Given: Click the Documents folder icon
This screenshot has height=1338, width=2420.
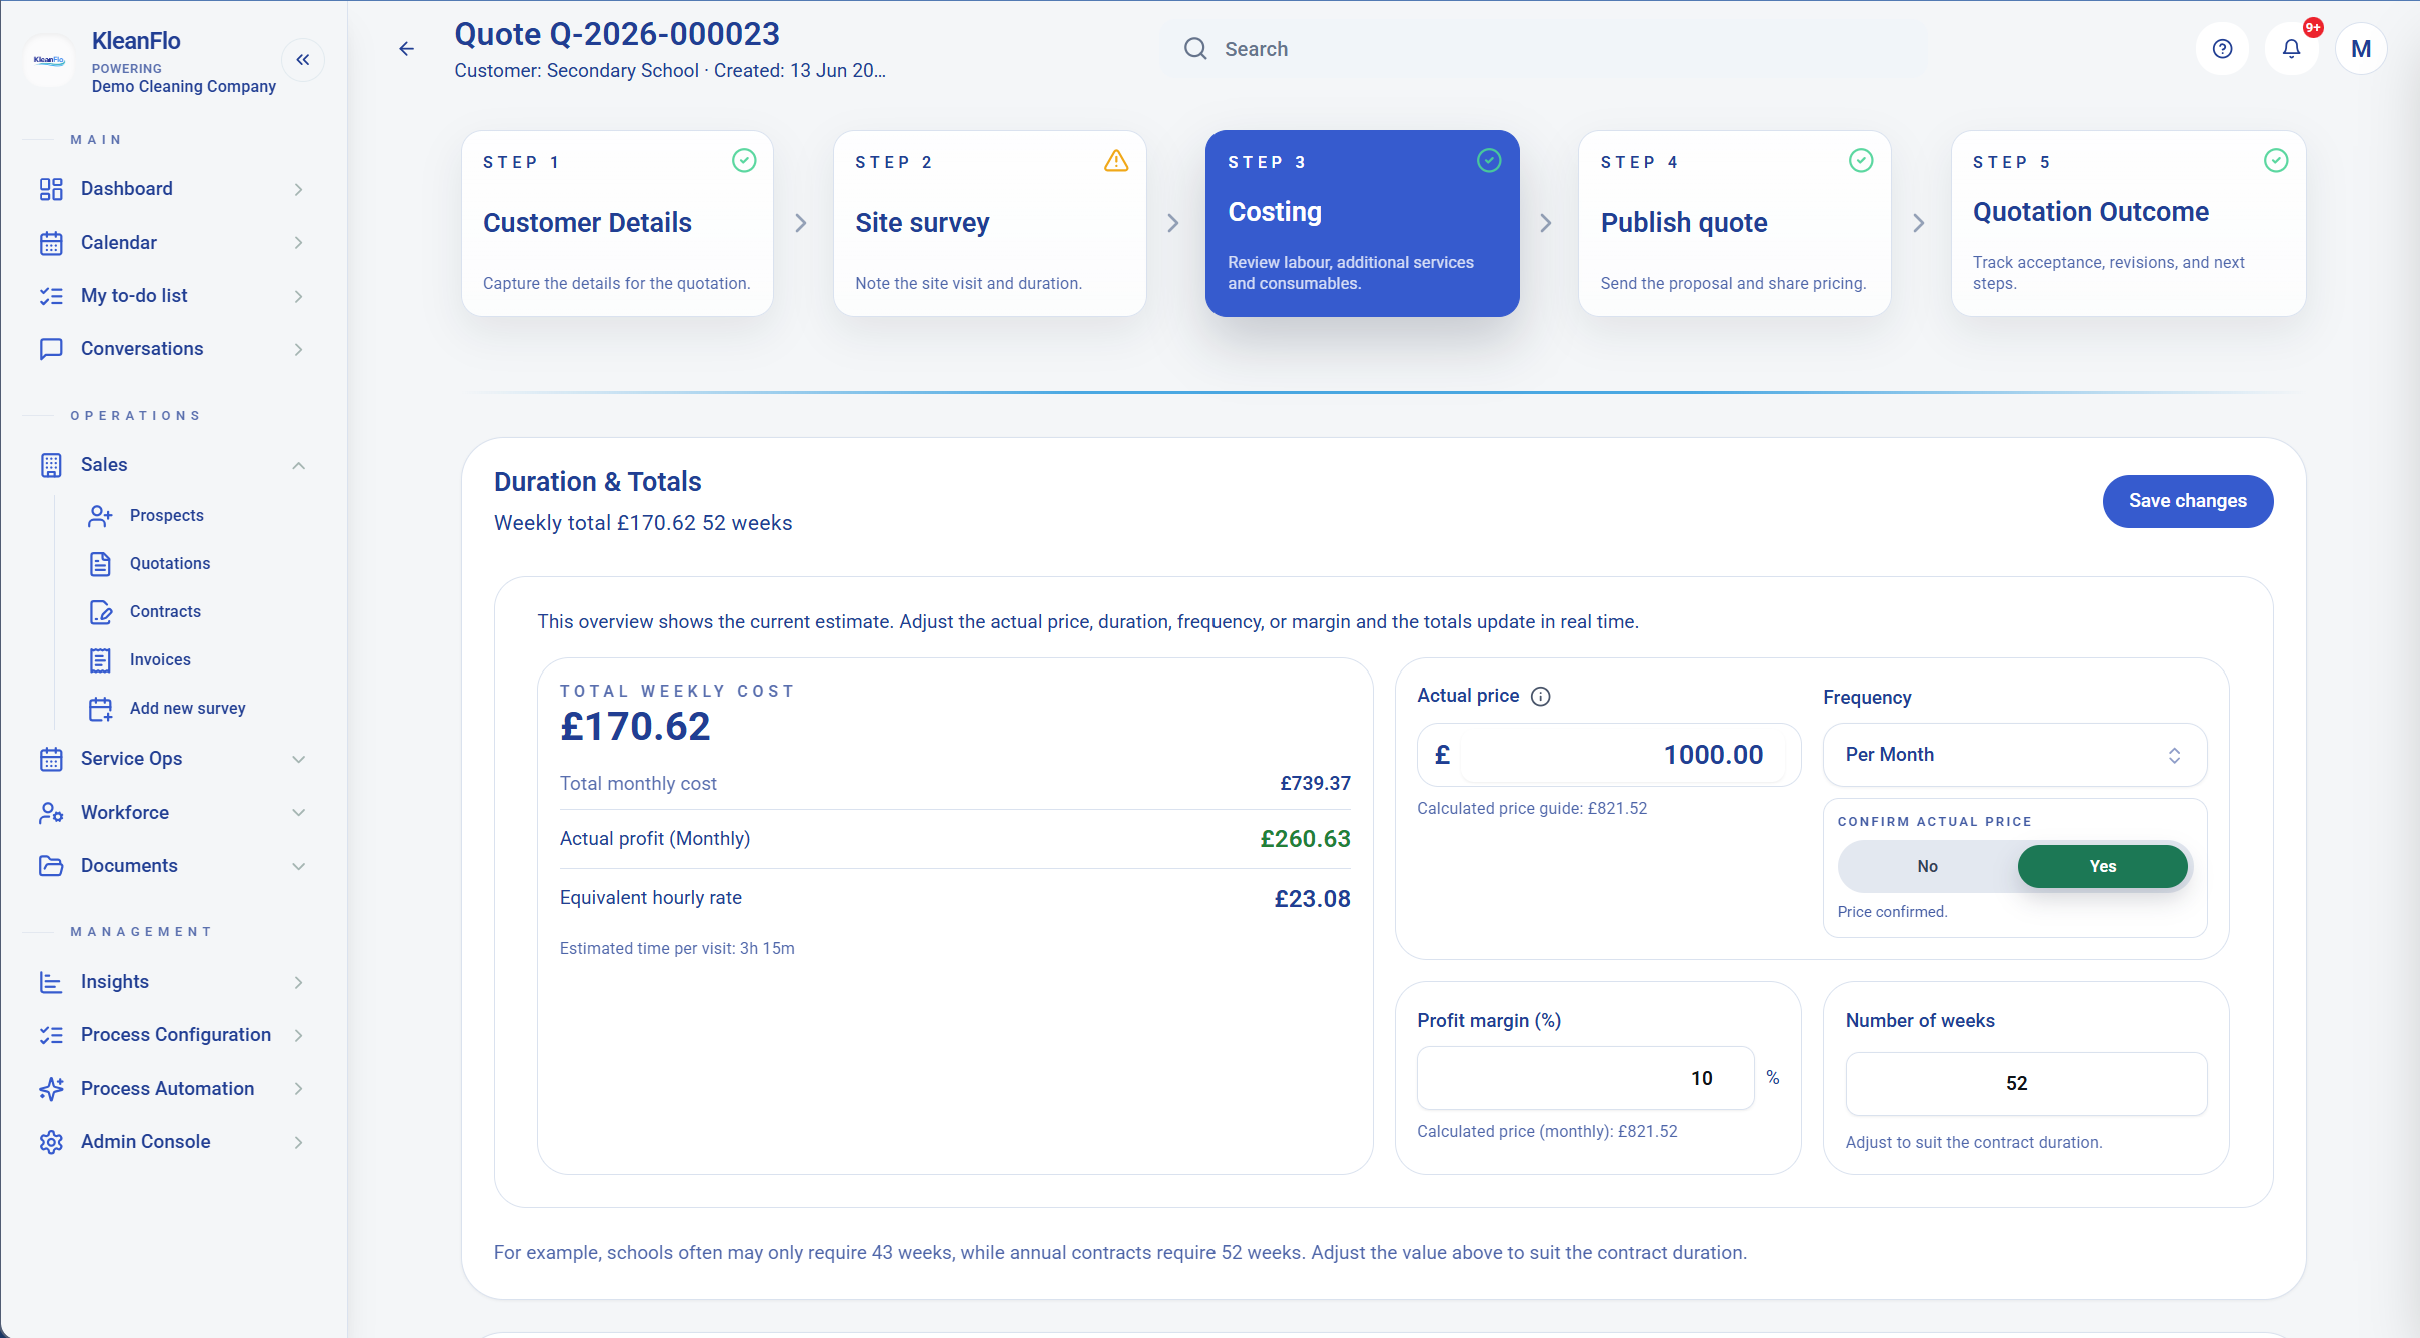Looking at the screenshot, I should click(51, 866).
